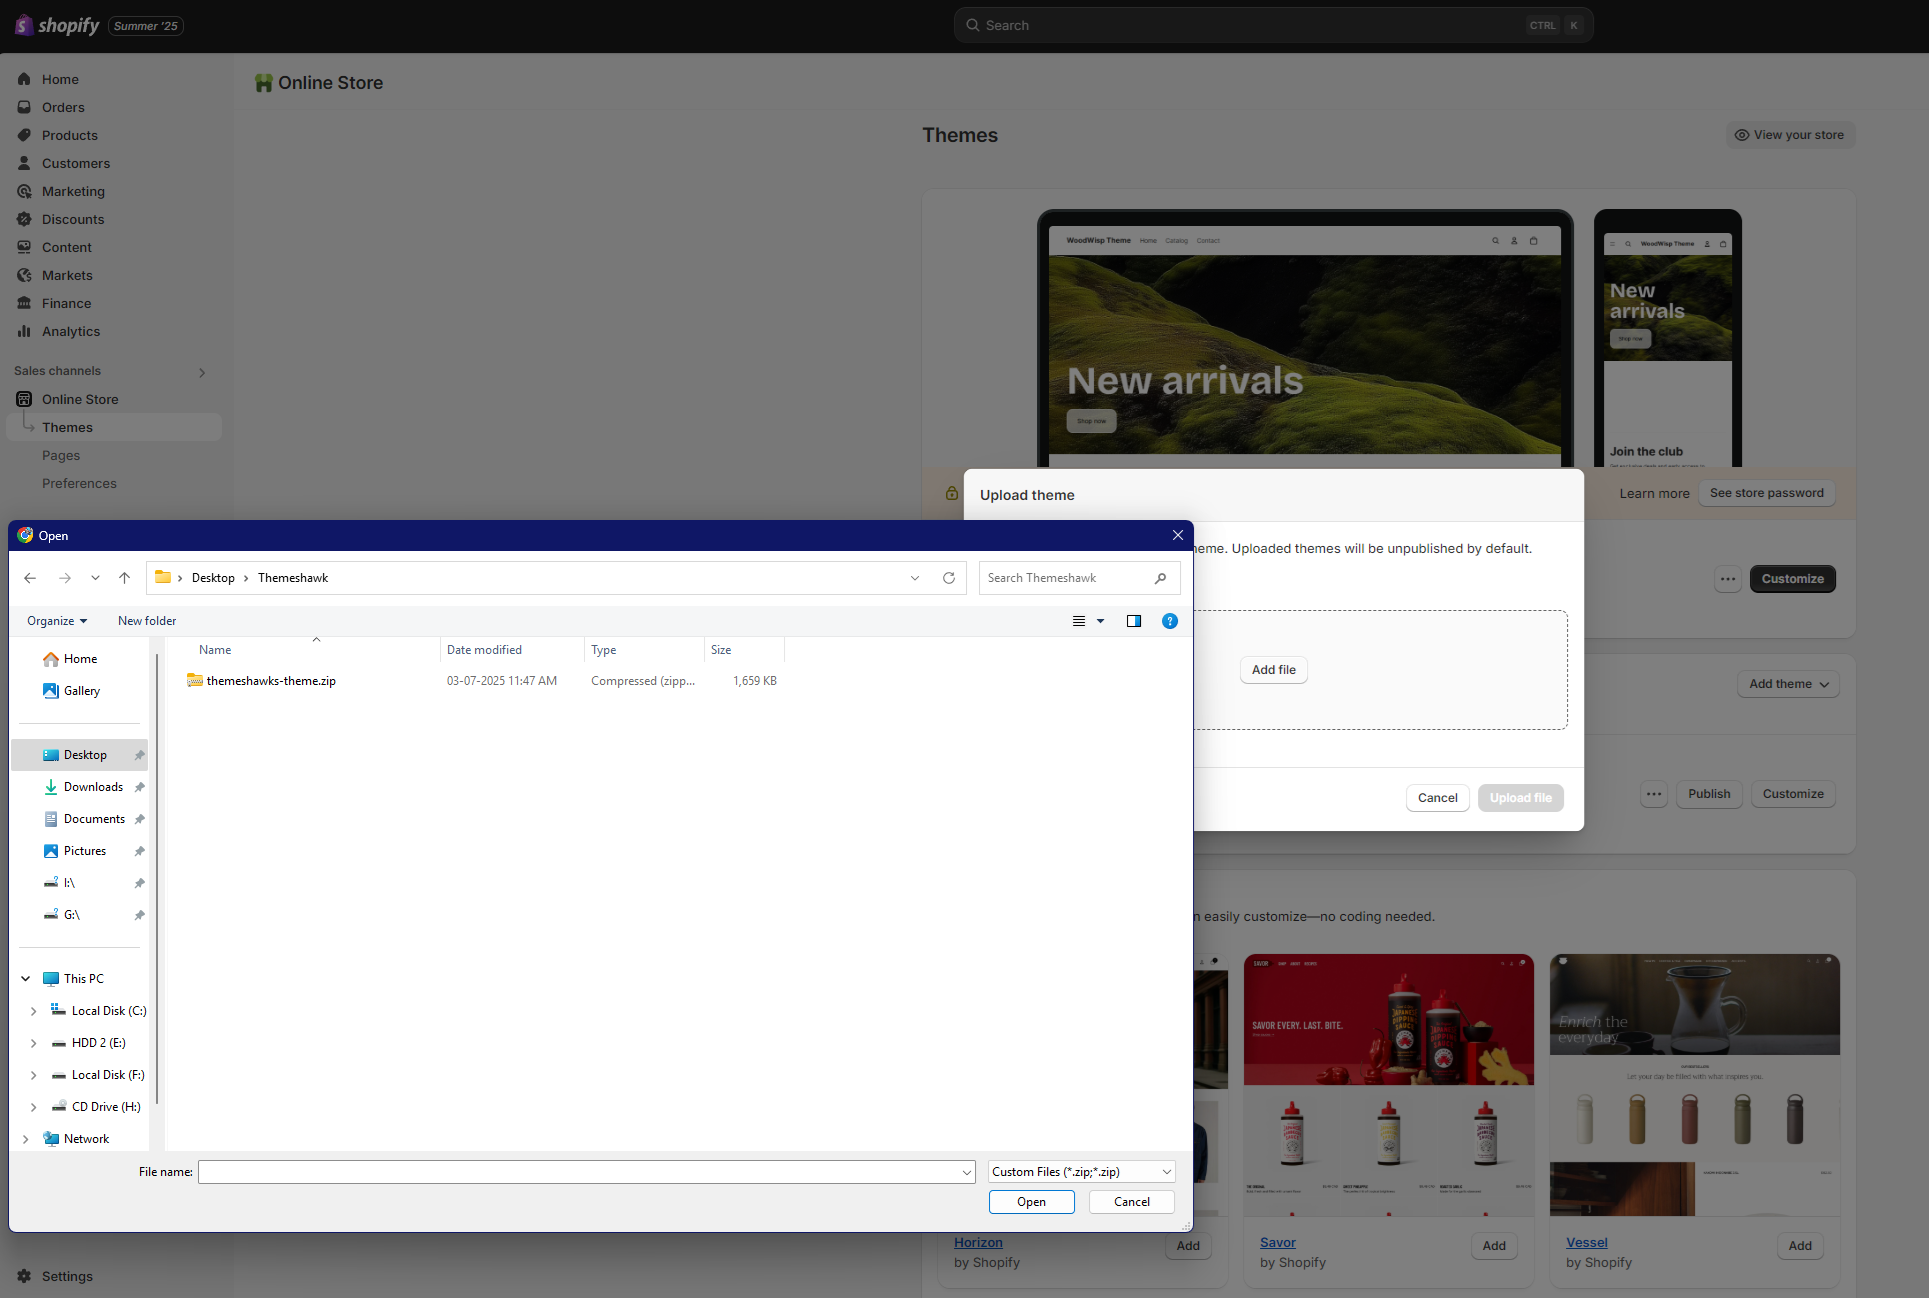Screen dimensions: 1929x1298
Task: Open the Organize menu
Action: (x=56, y=621)
